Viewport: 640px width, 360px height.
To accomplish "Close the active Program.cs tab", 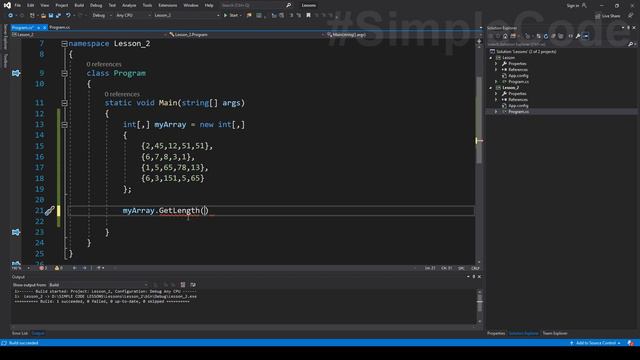I will (44, 27).
